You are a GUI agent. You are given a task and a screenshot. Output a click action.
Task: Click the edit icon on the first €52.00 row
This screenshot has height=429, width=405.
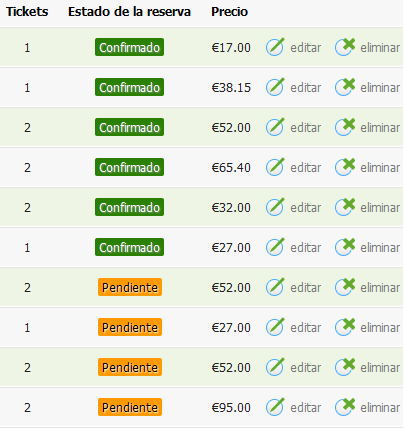click(x=275, y=127)
